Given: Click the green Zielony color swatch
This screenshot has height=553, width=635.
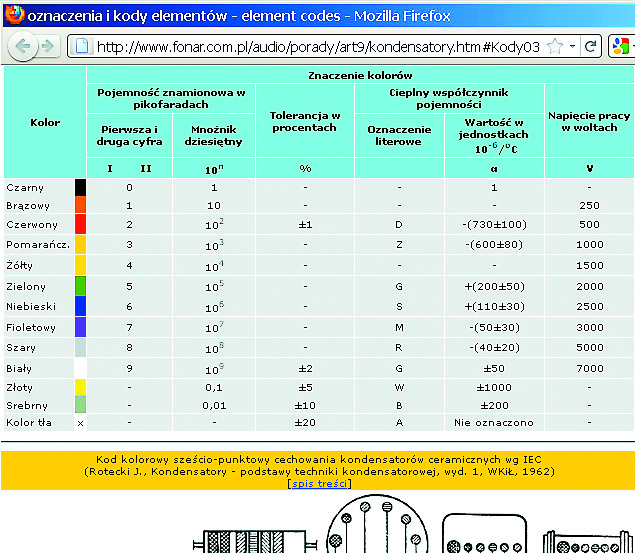Looking at the screenshot, I should coord(80,286).
